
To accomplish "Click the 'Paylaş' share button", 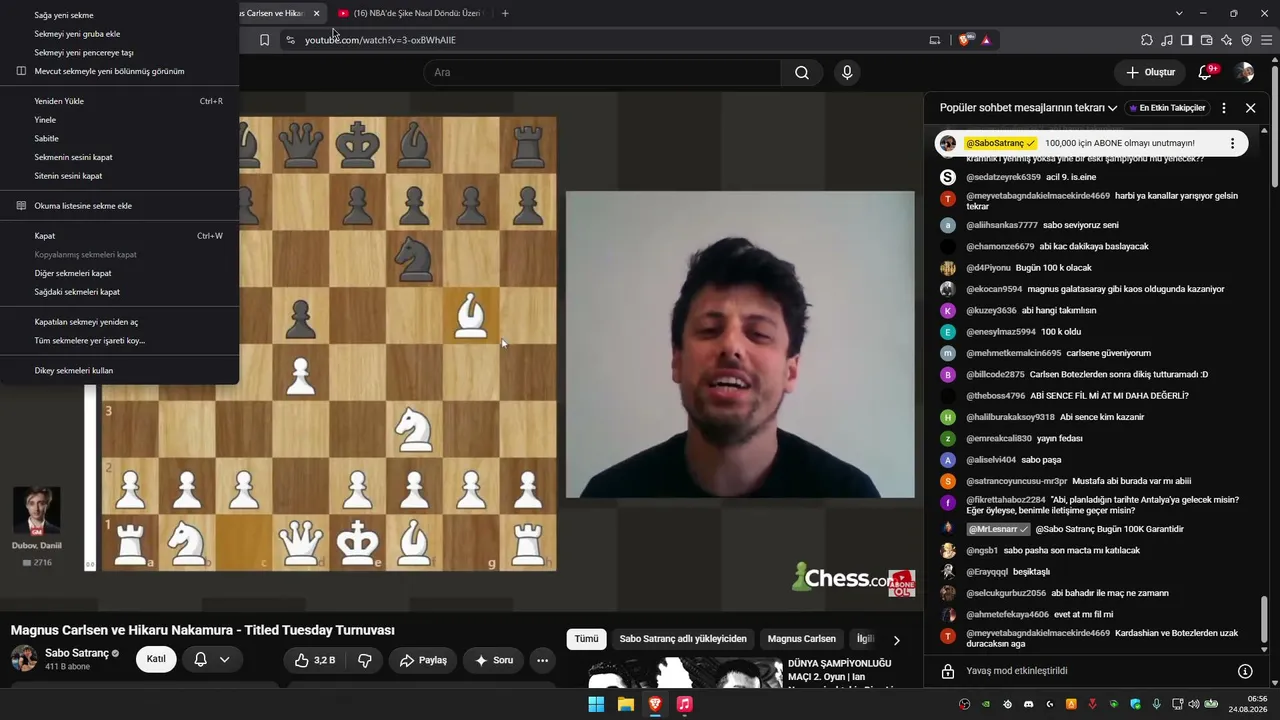I will pos(423,660).
